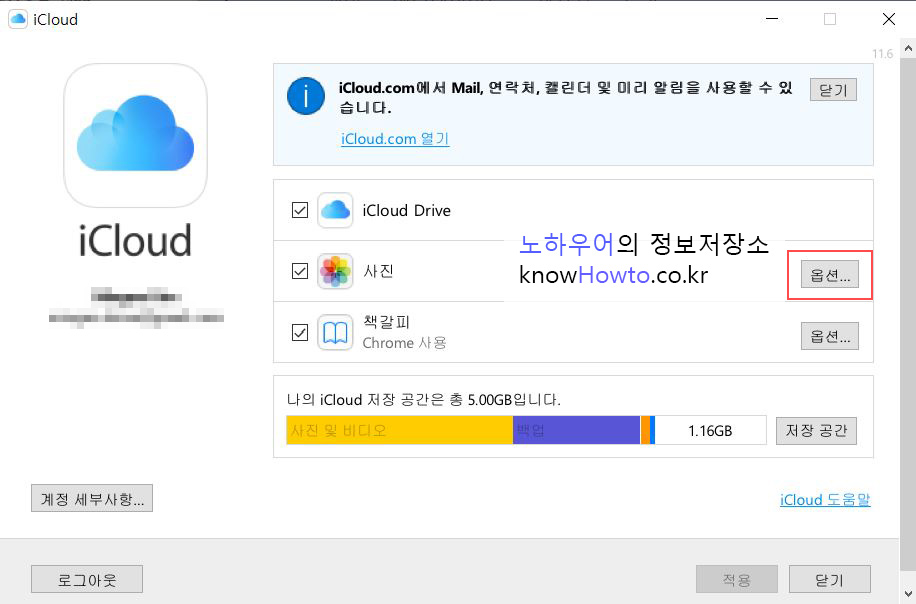The image size is (916, 604).
Task: Click the 로그아웃 button
Action: 86,579
